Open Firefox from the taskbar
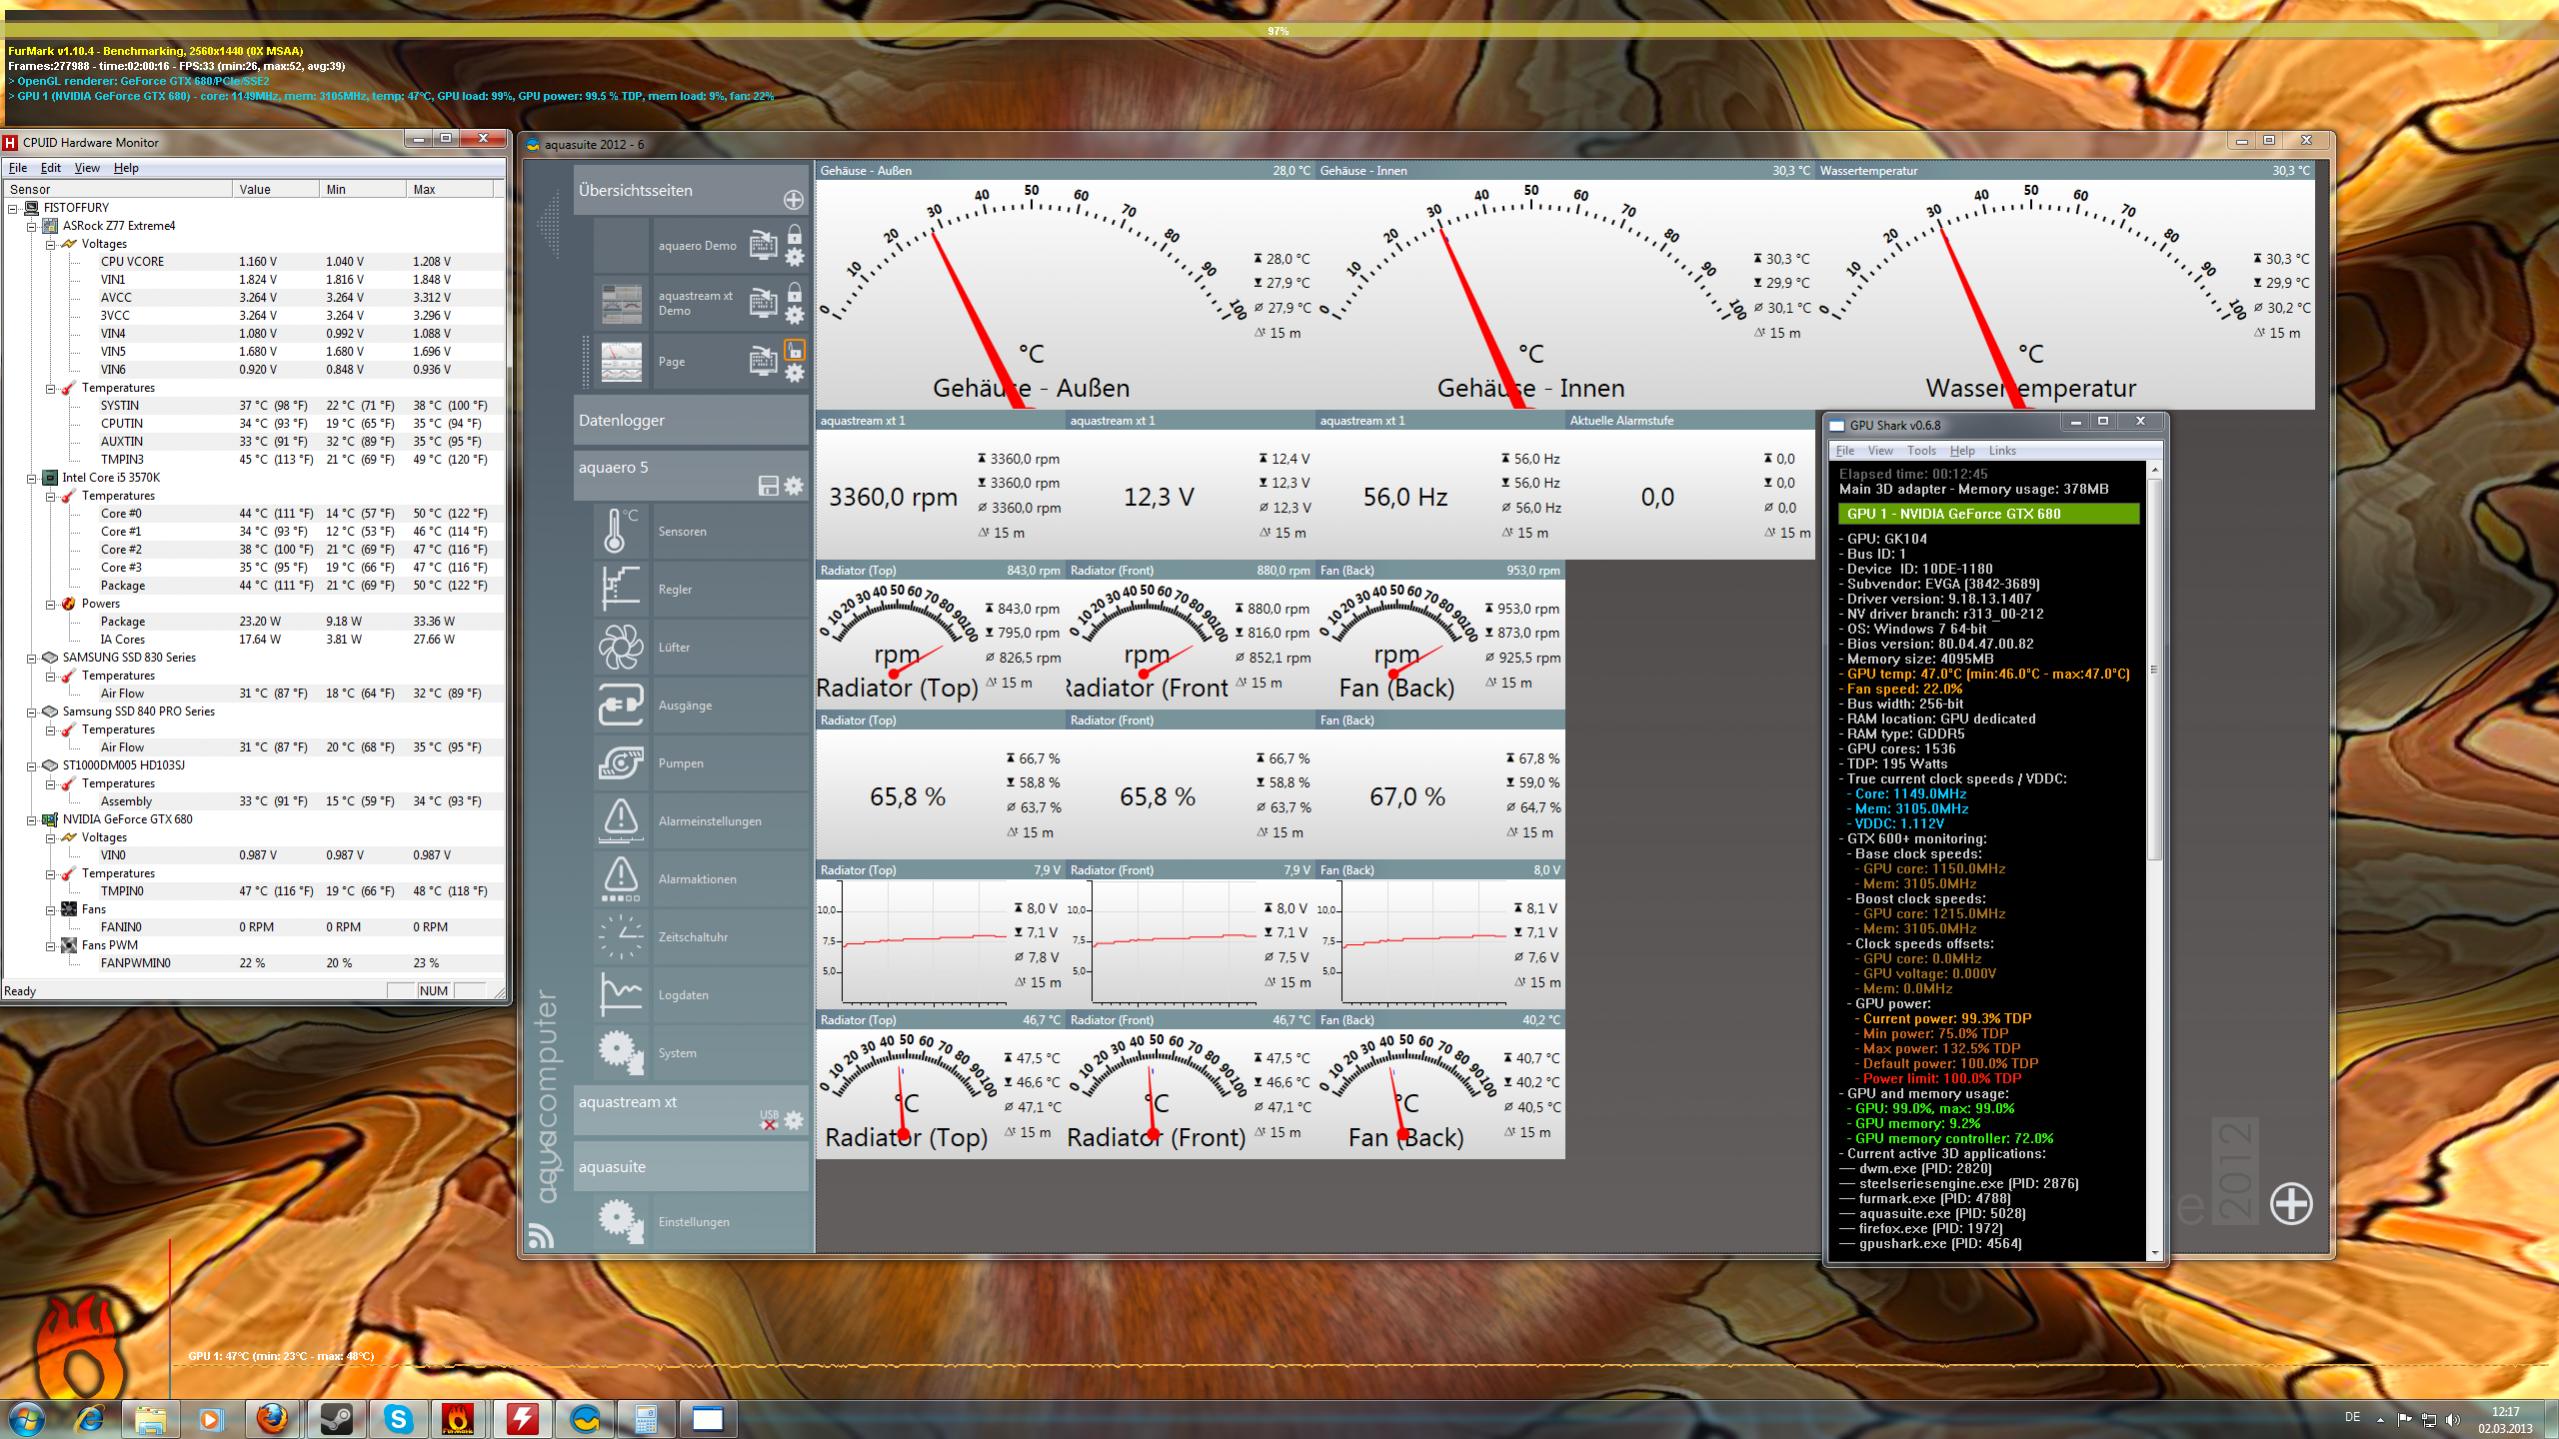Viewport: 2559px width, 1439px height. point(273,1418)
